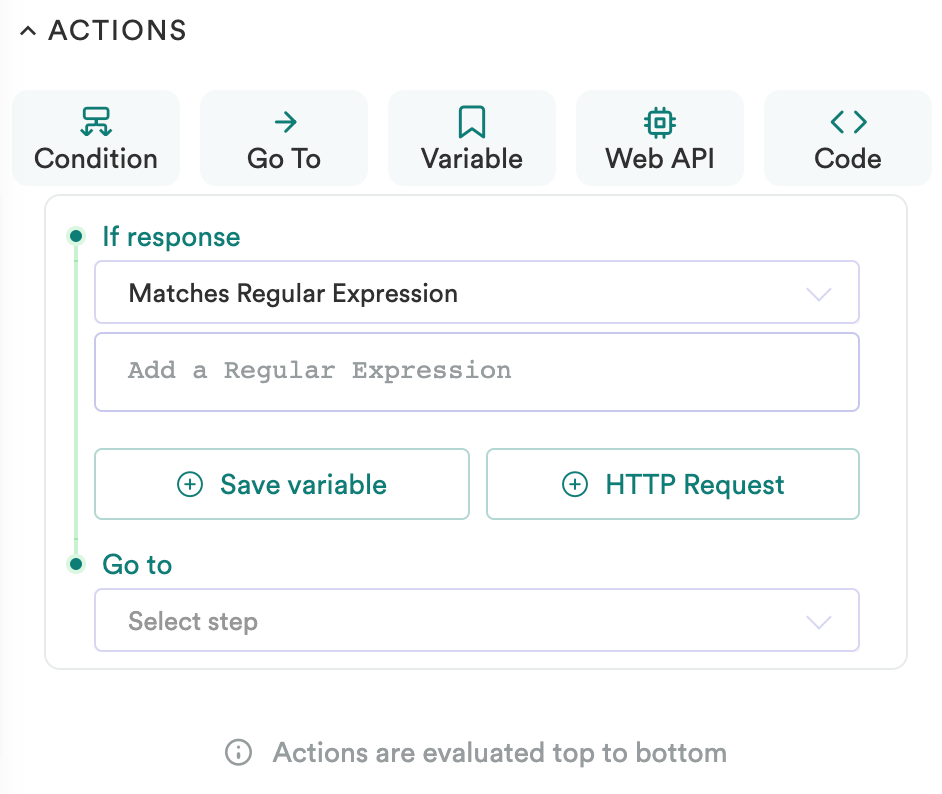The width and height of the screenshot is (942, 794).
Task: Open the Matches Regular Expression dropdown
Action: pyautogui.click(x=476, y=293)
